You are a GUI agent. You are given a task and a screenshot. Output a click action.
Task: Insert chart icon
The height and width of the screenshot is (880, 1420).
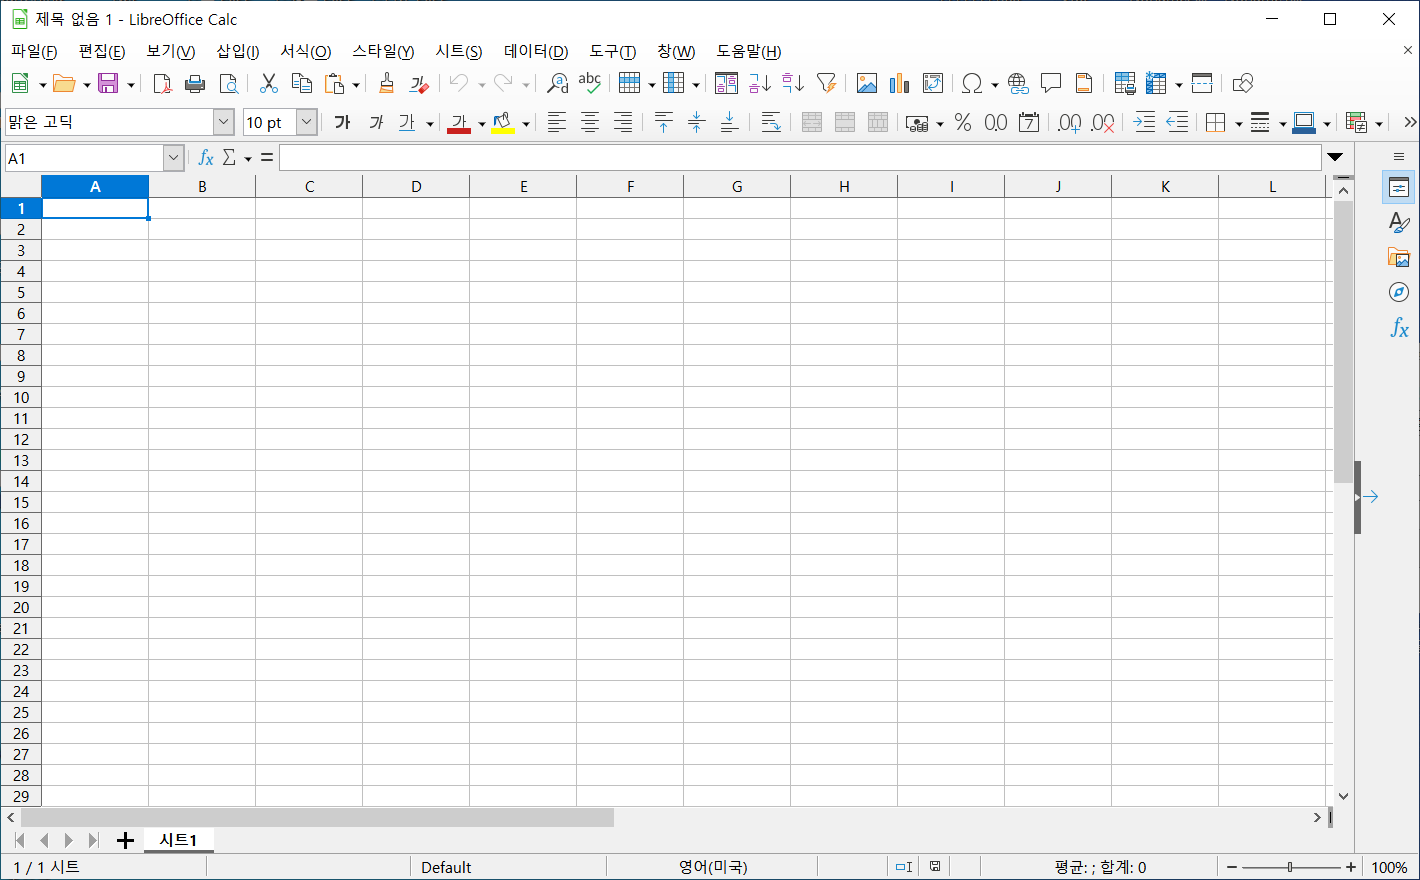(900, 84)
